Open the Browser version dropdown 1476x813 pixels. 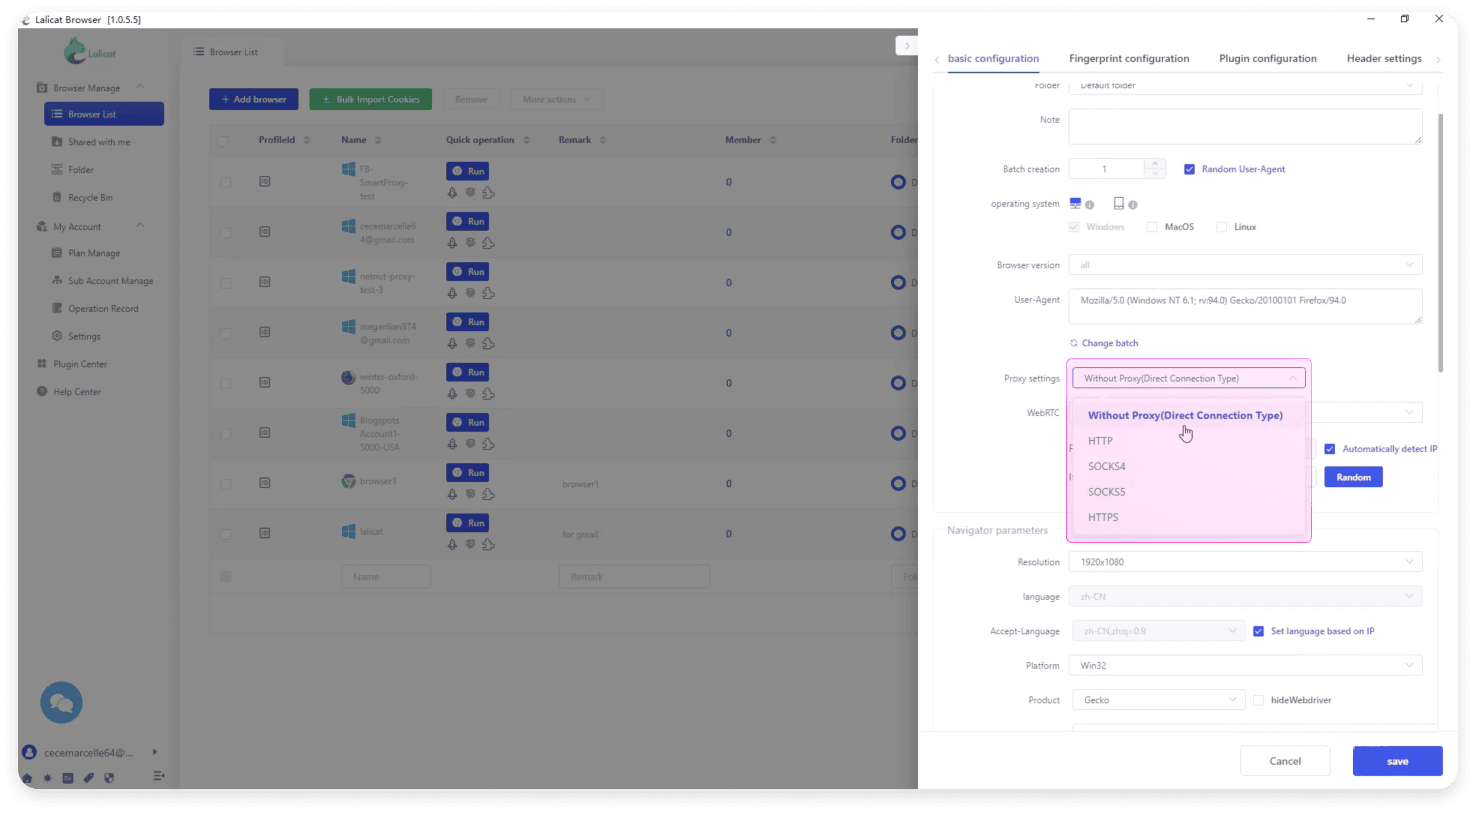(1245, 265)
